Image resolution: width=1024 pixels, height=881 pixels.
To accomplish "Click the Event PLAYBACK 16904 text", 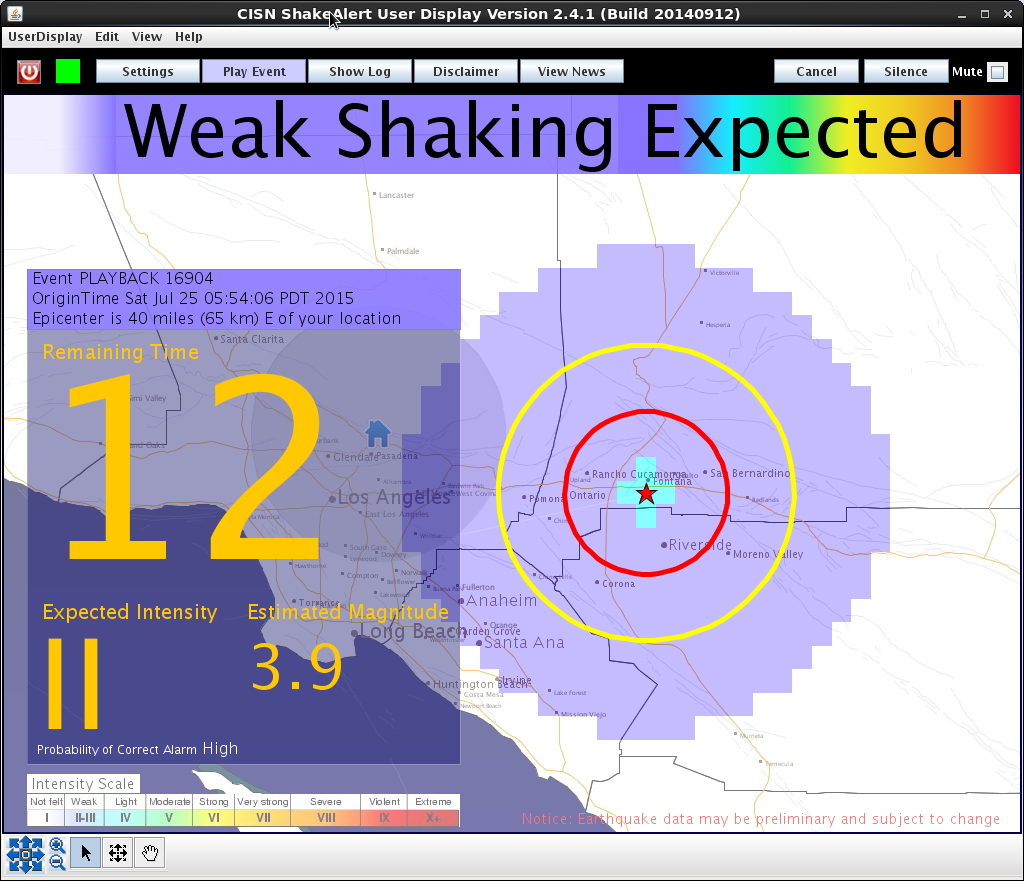I will click(123, 278).
